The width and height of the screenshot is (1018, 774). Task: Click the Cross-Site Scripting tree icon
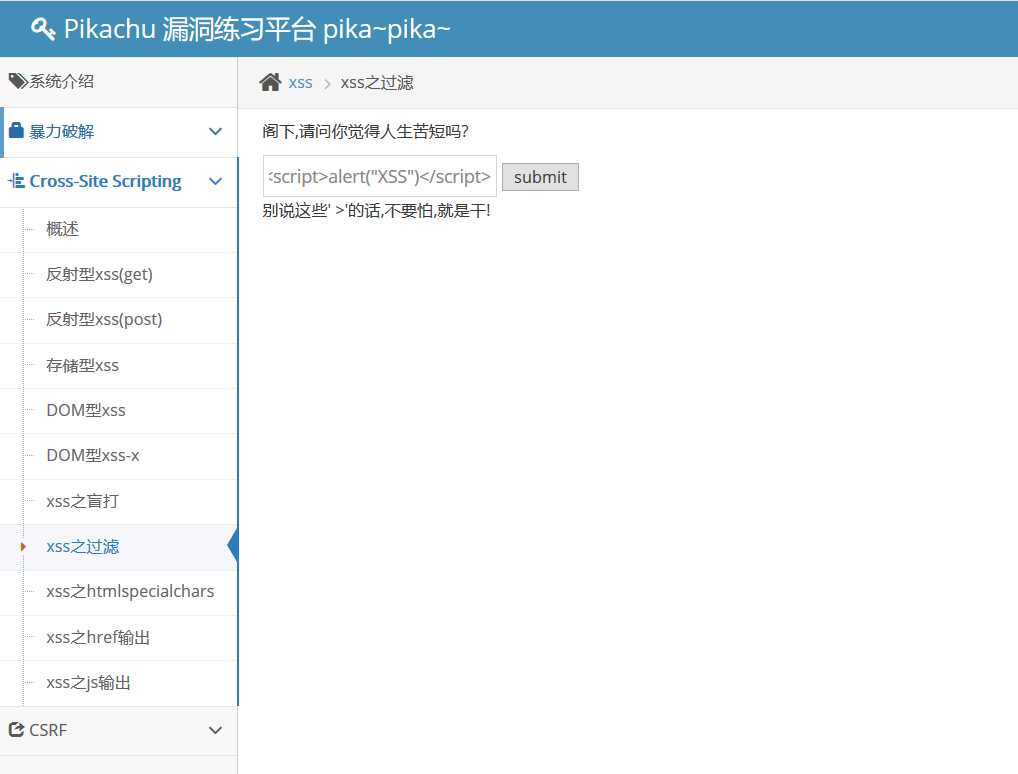point(16,181)
